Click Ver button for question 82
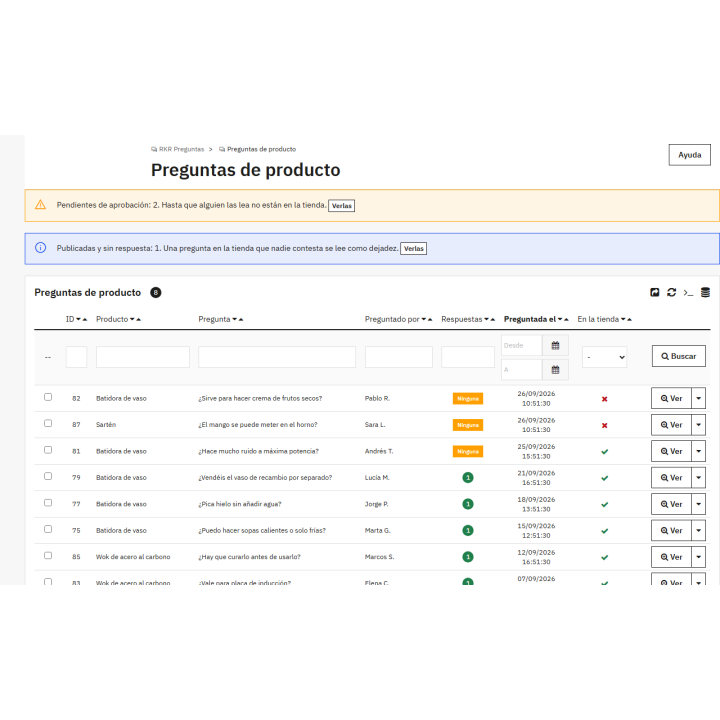 click(671, 398)
